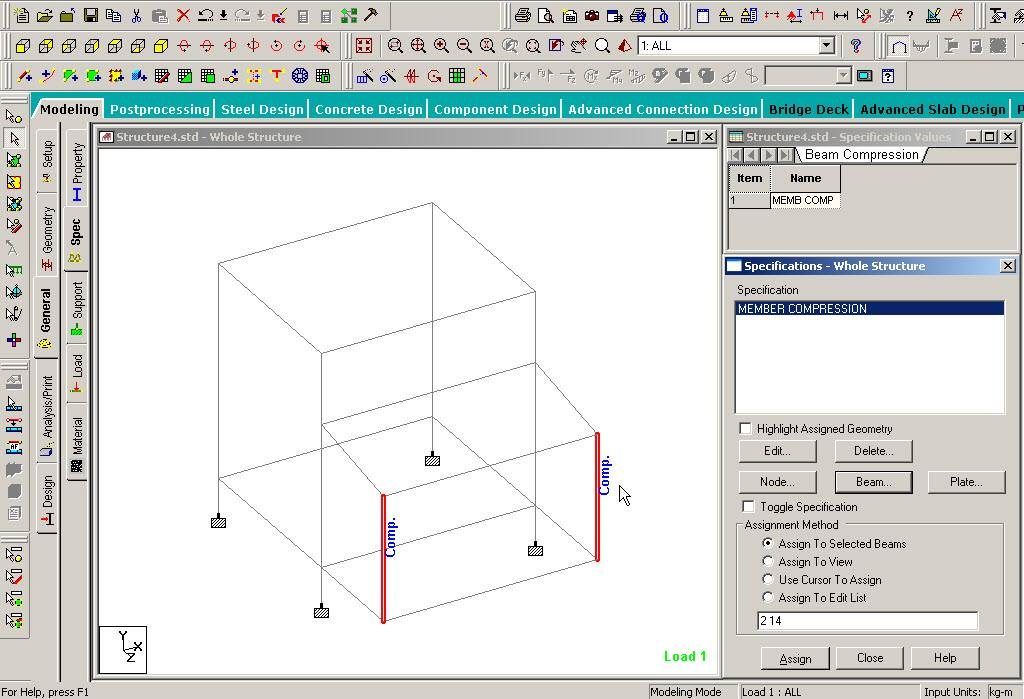Click the Help button in Specifications dialog
The height and width of the screenshot is (699, 1024).
pyautogui.click(x=944, y=658)
